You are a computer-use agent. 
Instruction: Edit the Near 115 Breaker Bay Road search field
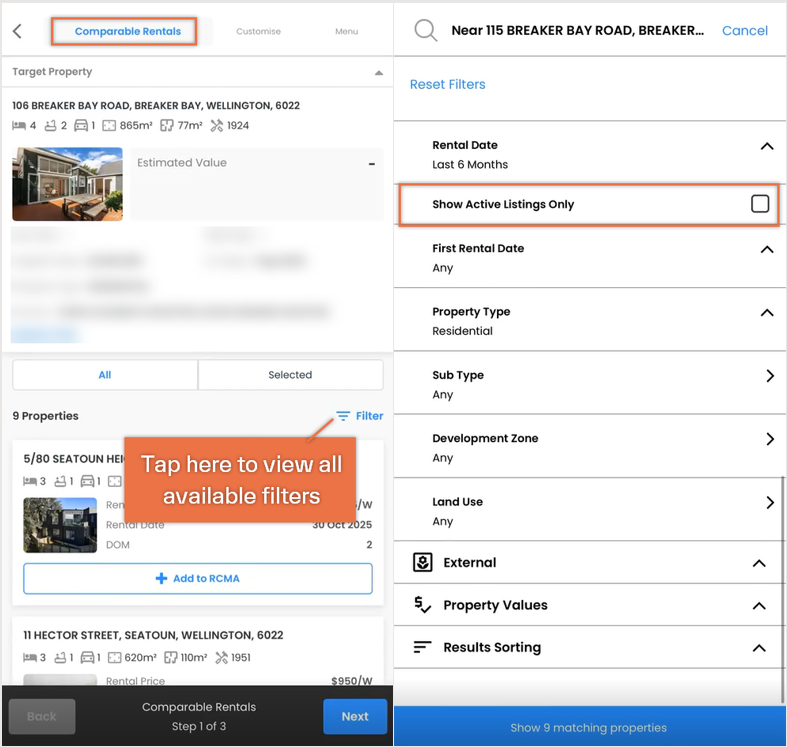click(578, 31)
